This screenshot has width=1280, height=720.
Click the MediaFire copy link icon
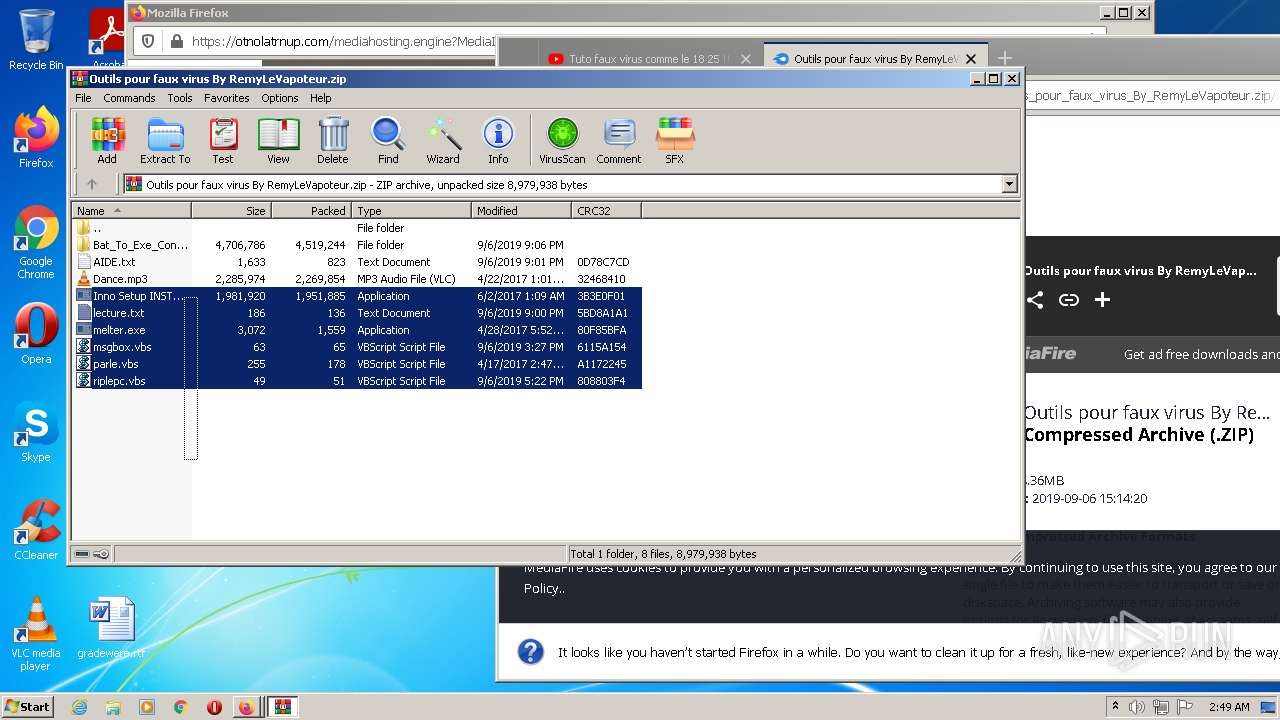point(1069,300)
